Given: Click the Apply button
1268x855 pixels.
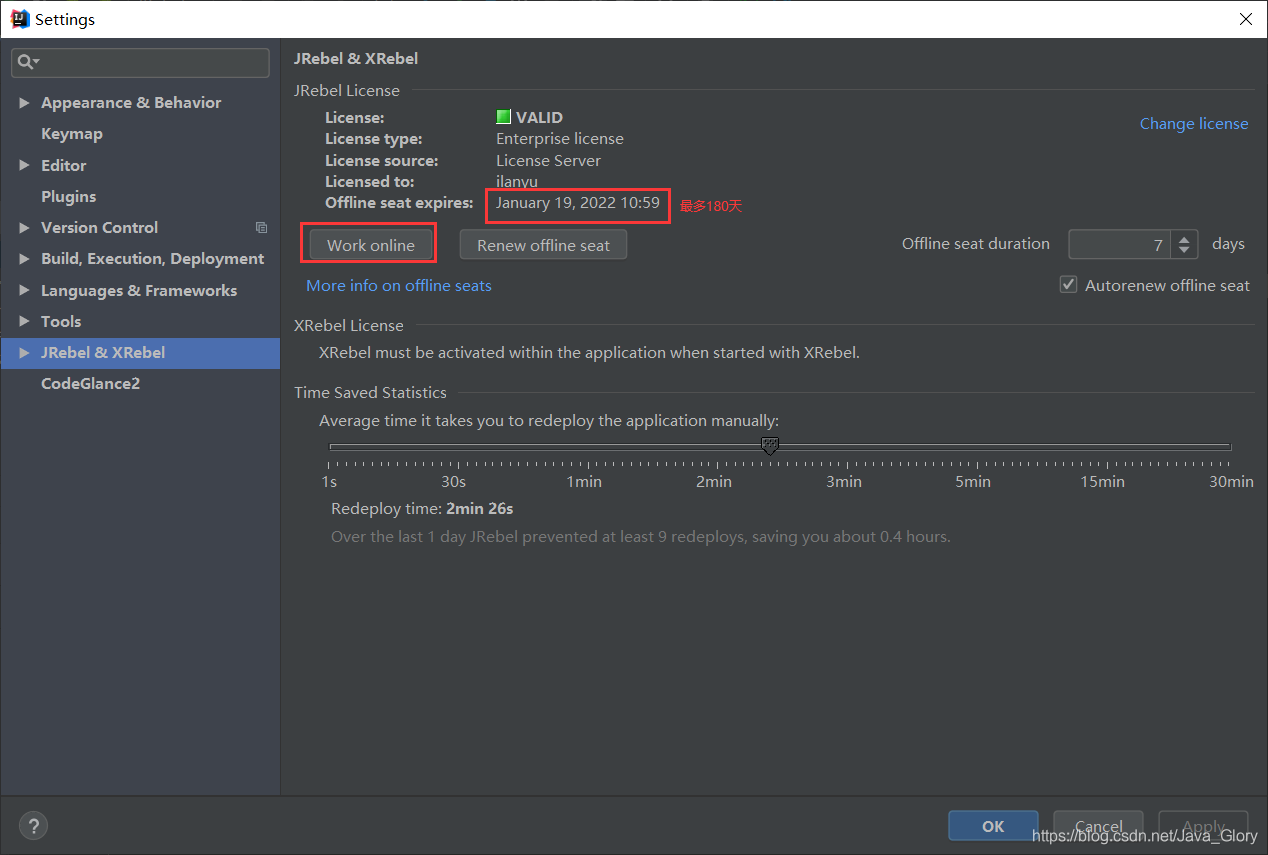Looking at the screenshot, I should (1203, 826).
